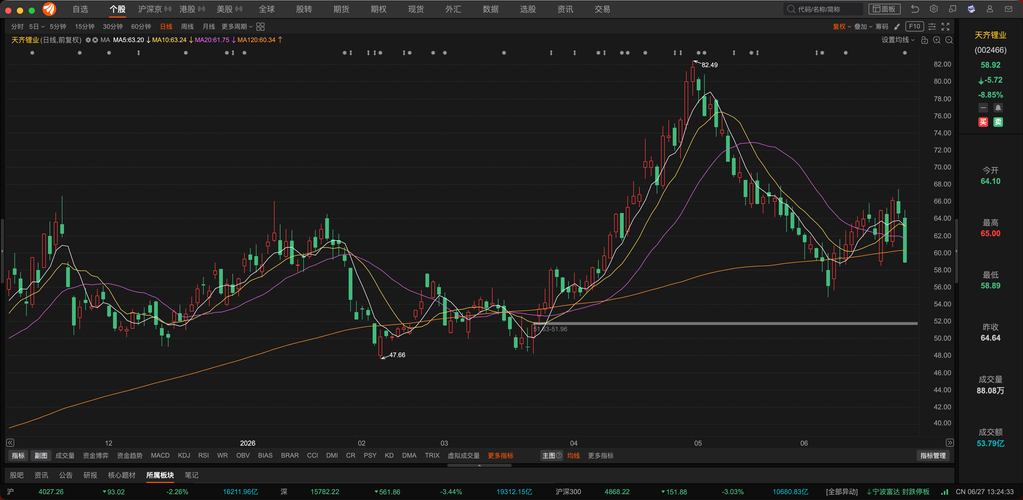
Task: Expand the 设置均线 dropdown
Action: point(898,40)
